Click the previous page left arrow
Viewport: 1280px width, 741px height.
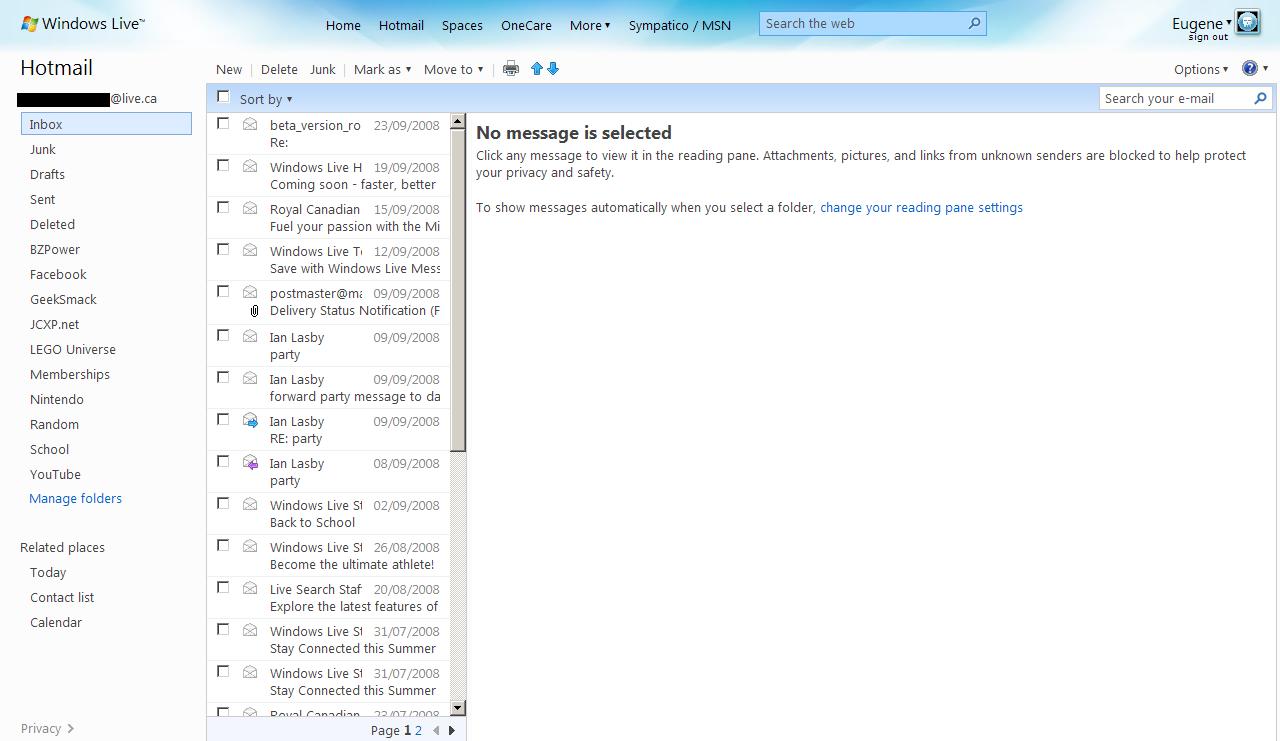click(x=436, y=731)
